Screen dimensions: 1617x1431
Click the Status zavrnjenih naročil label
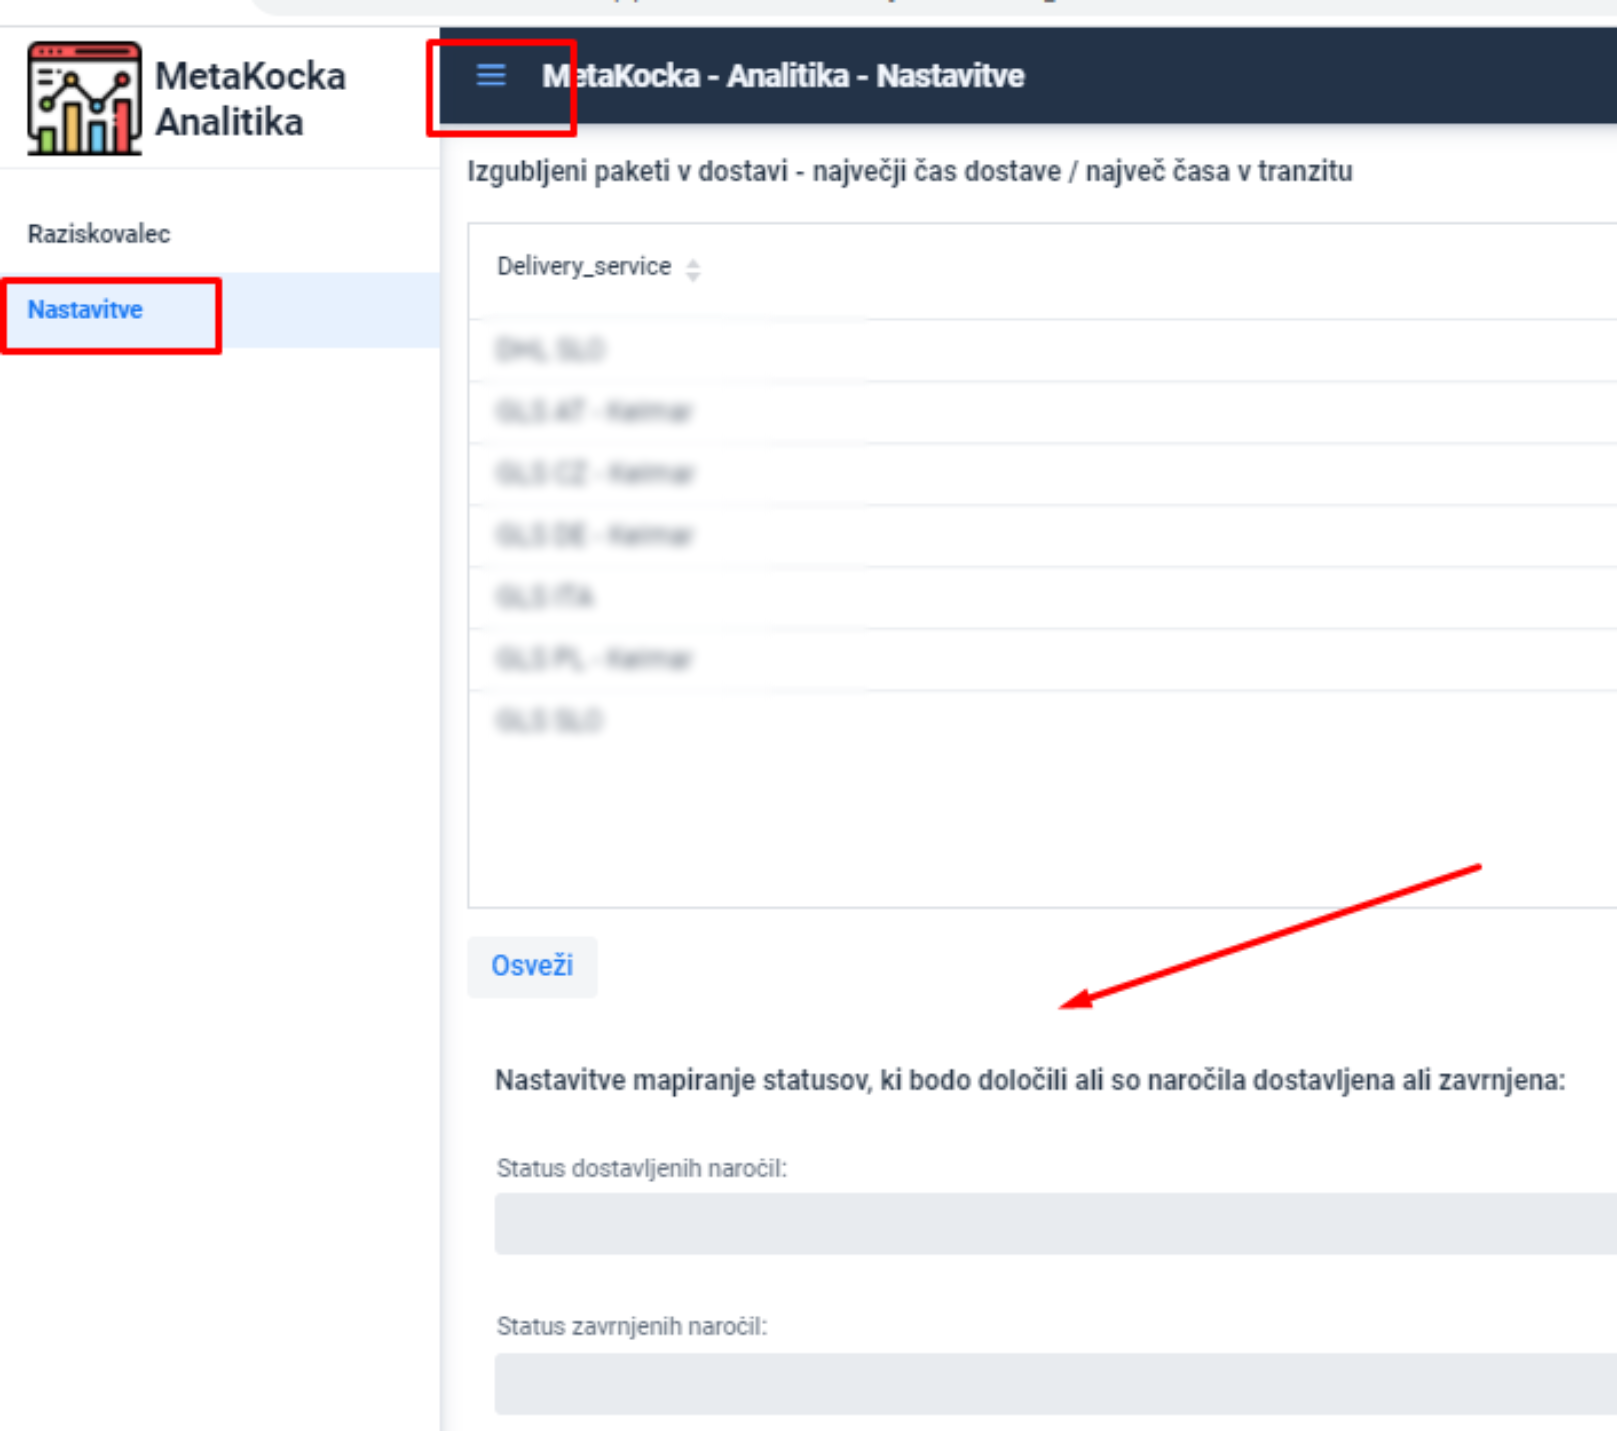pyautogui.click(x=632, y=1326)
